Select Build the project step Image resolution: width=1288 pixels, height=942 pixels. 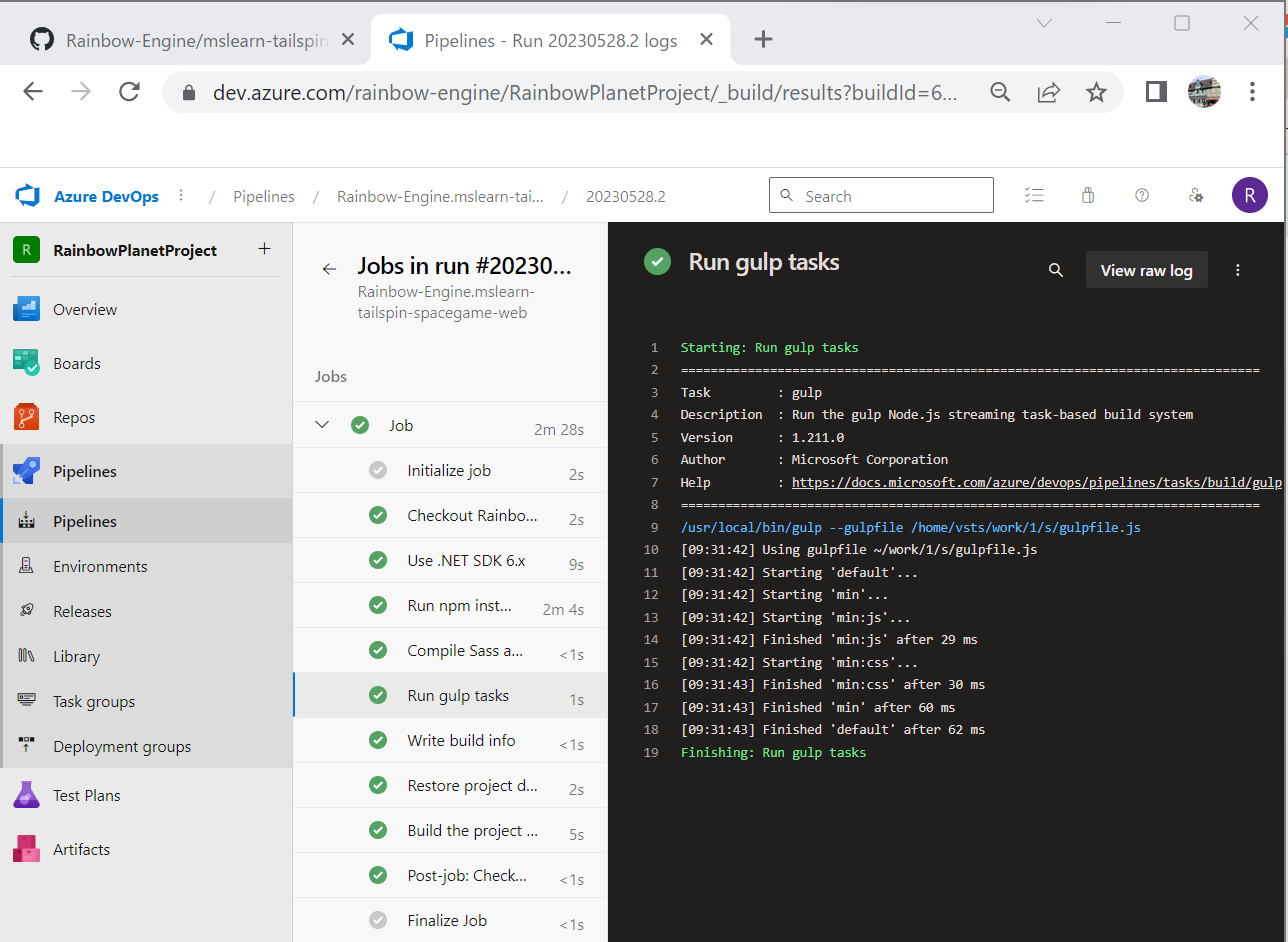(450, 830)
